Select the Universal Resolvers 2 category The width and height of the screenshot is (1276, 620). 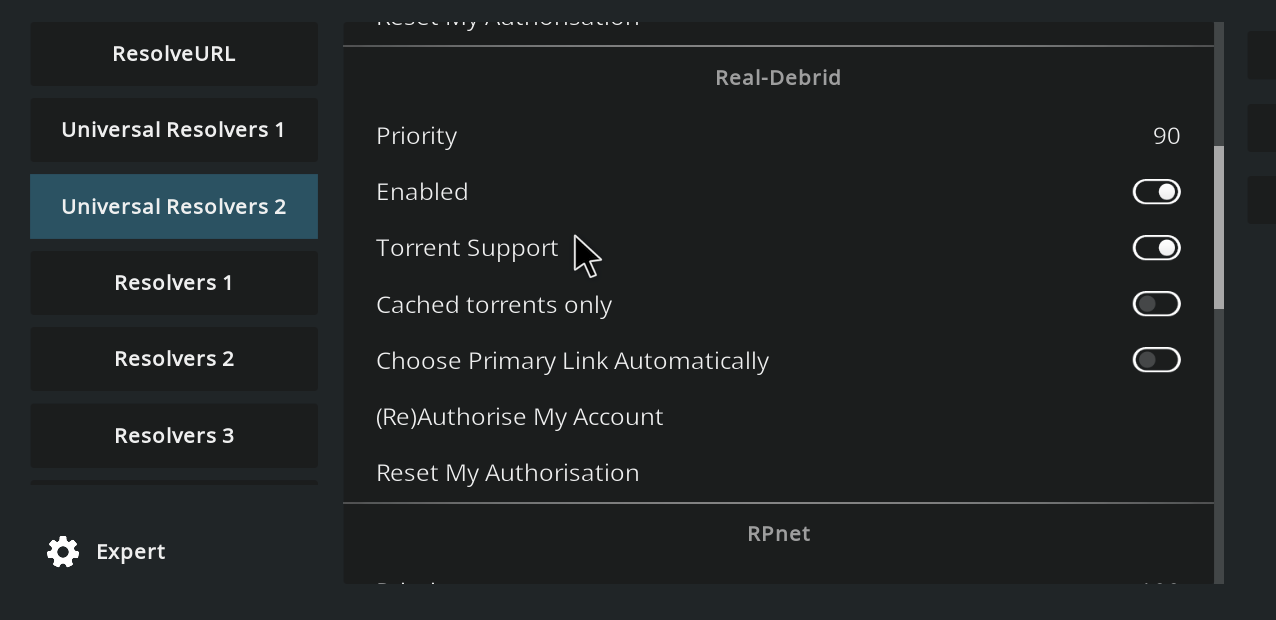point(174,207)
